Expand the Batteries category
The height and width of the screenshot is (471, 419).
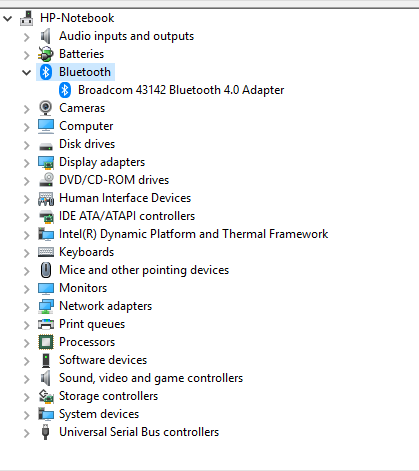27,55
